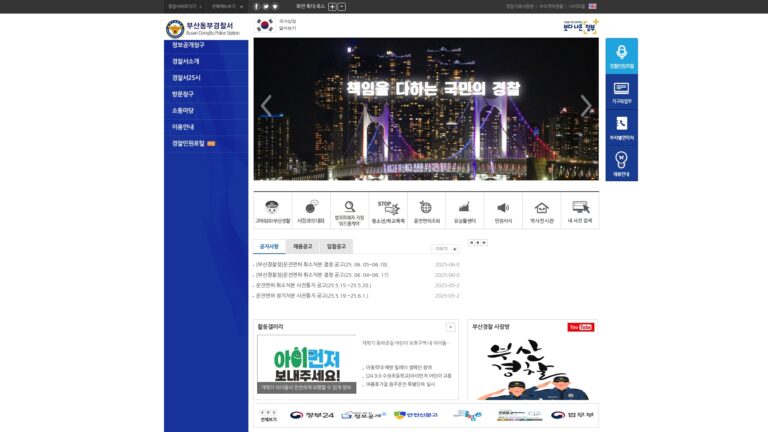768x432 pixels.
Task: Click the lightbulb icon in right sidebar
Action: [x=622, y=163]
